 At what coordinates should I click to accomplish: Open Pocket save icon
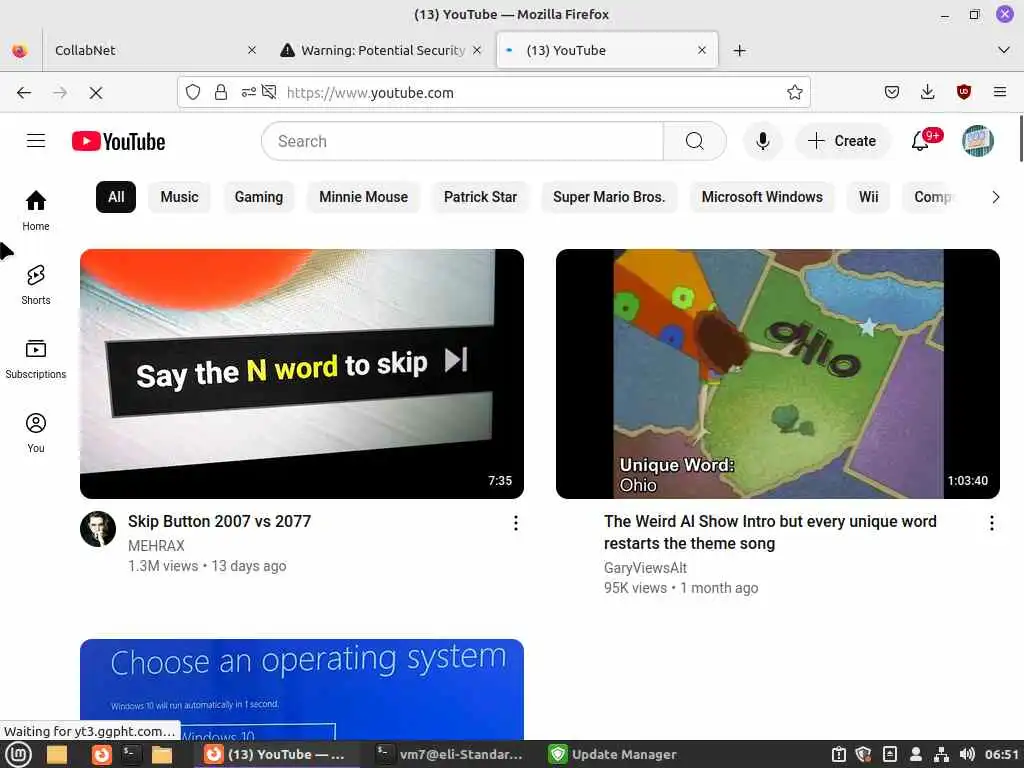coord(891,93)
